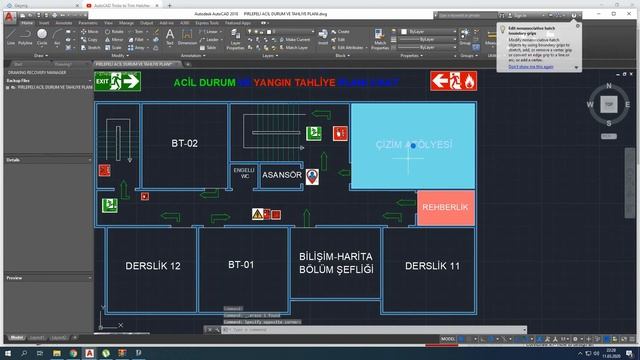Open the View ribbon tab
640x360 pixels.
point(108,23)
